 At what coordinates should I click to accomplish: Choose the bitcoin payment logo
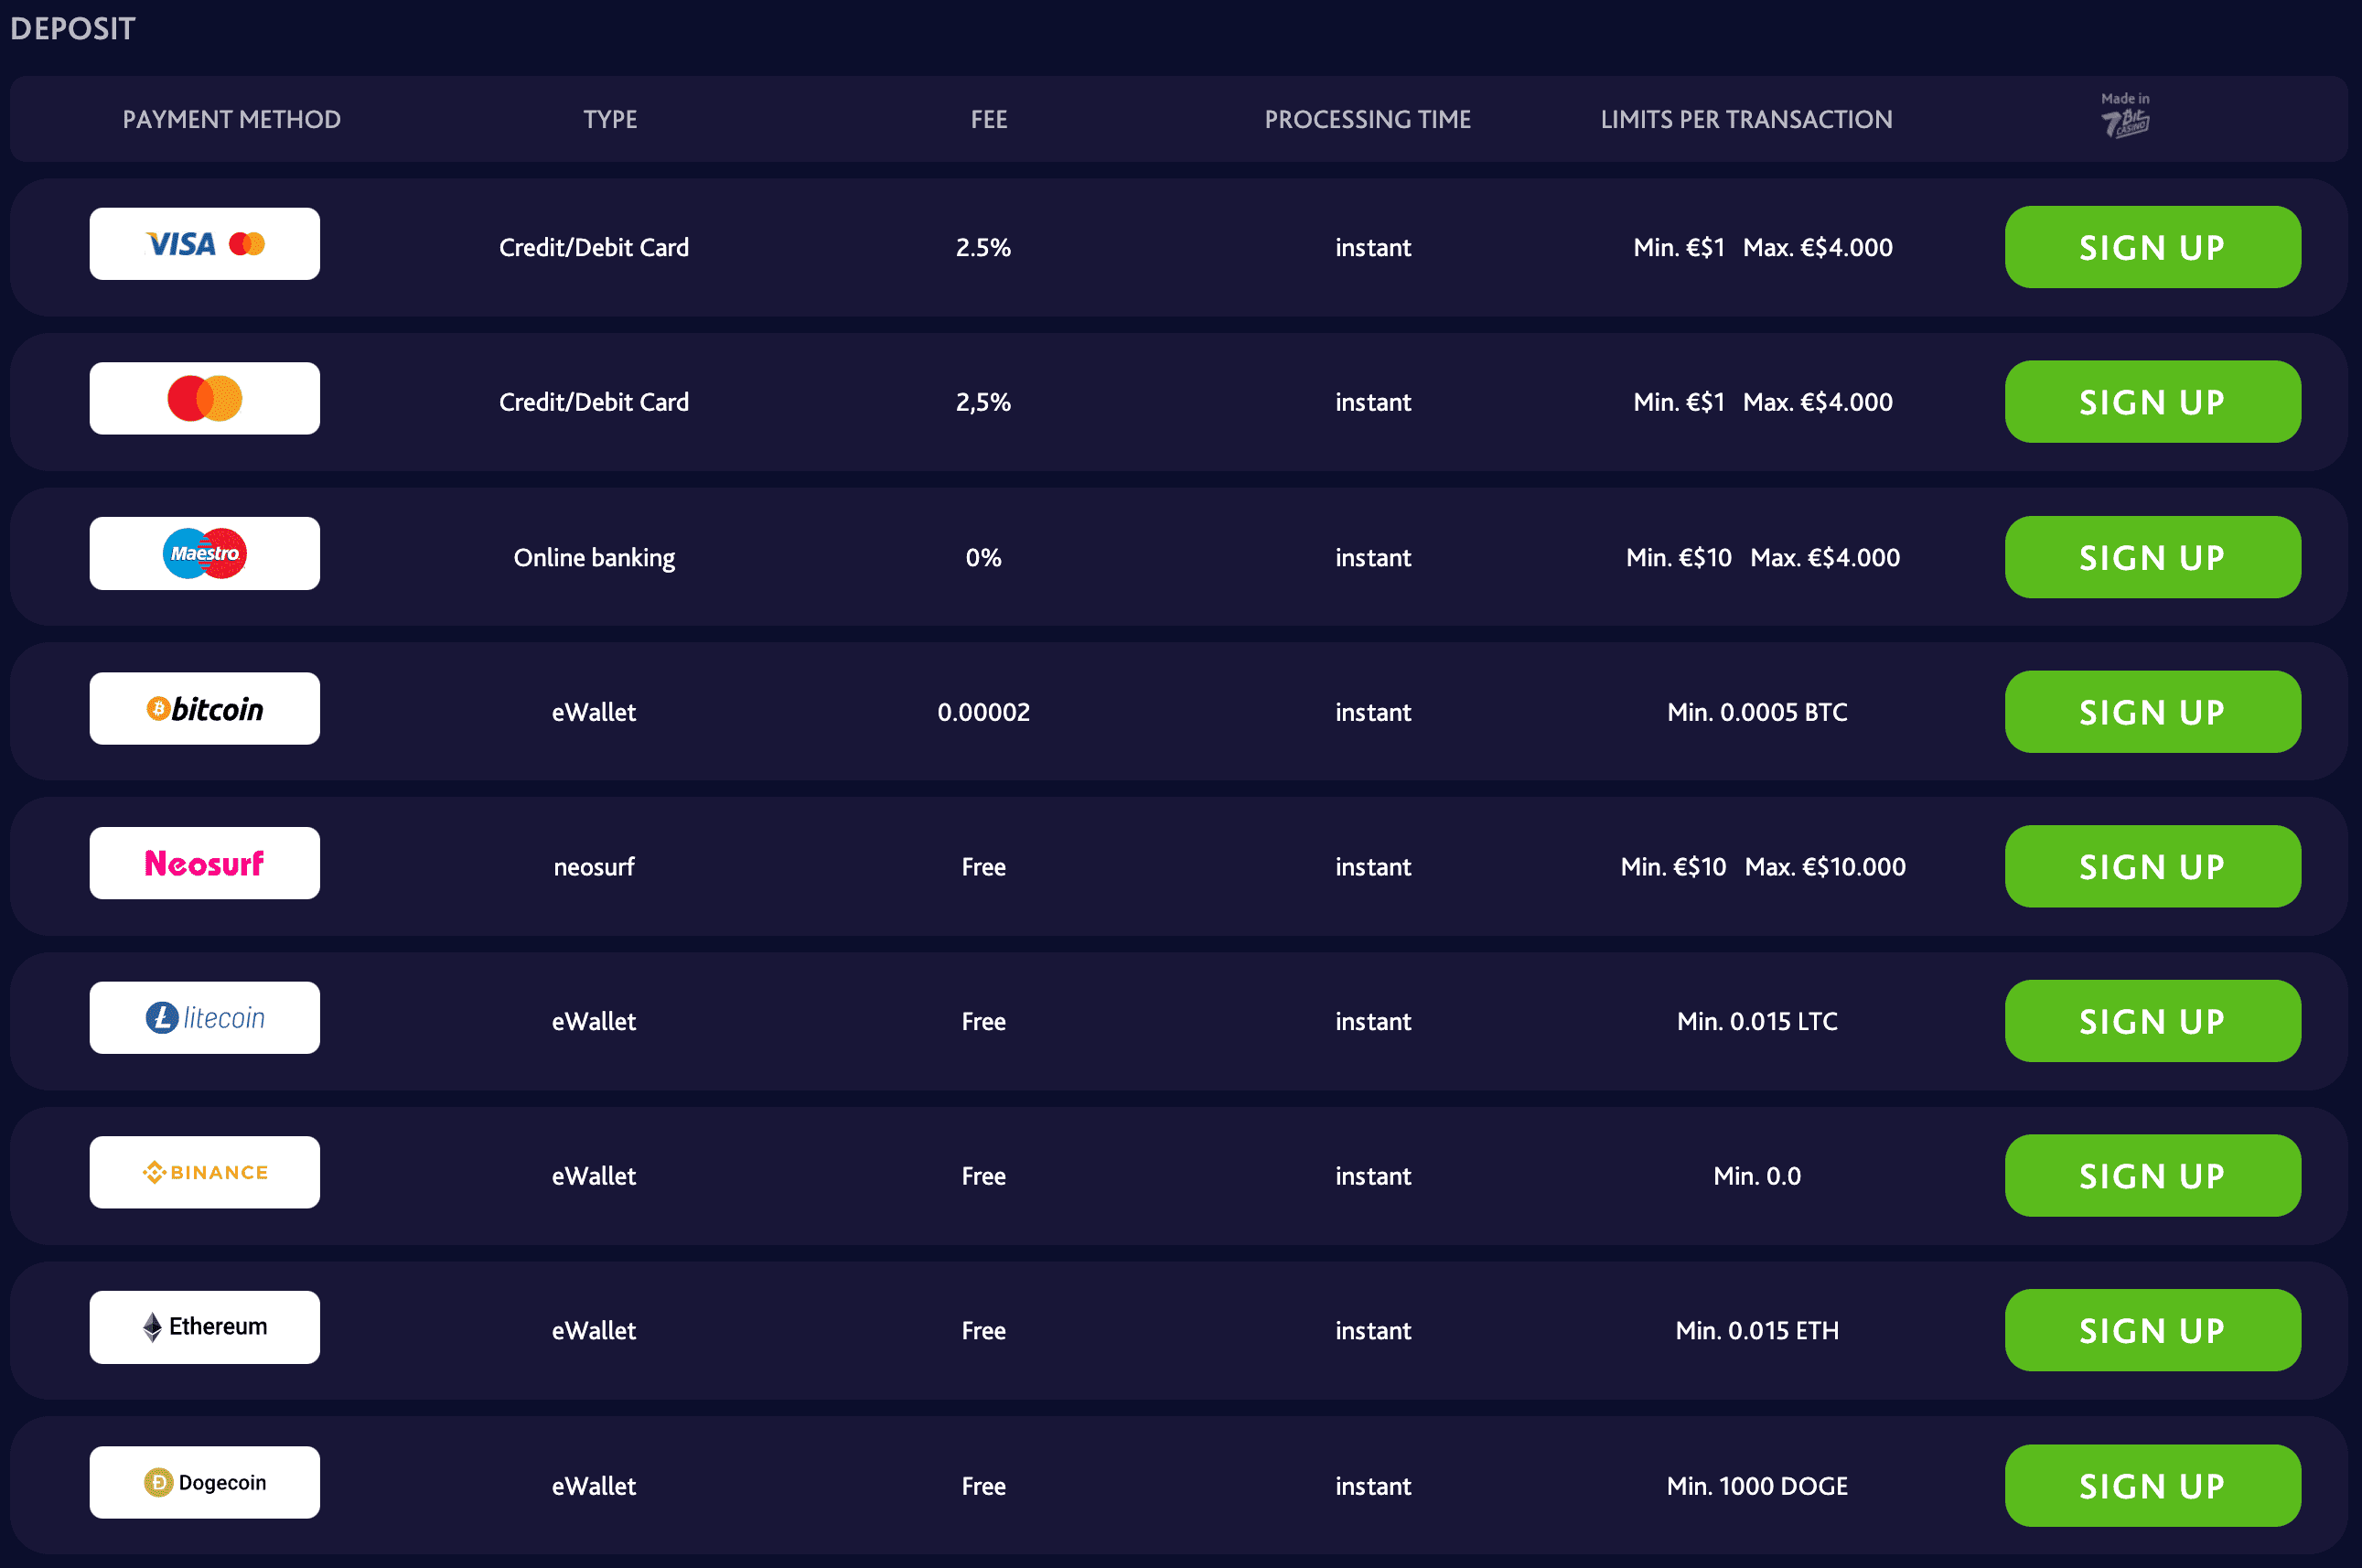coord(205,709)
